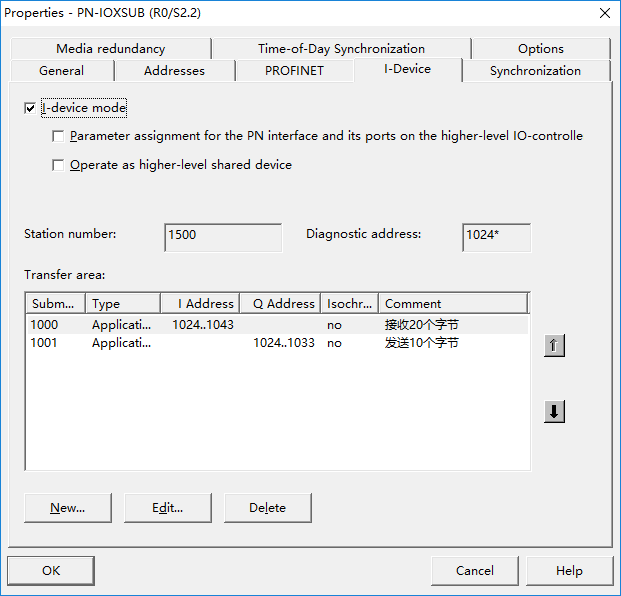This screenshot has width=621, height=596.
Task: Delete the selected transfer area
Action: pos(268,508)
